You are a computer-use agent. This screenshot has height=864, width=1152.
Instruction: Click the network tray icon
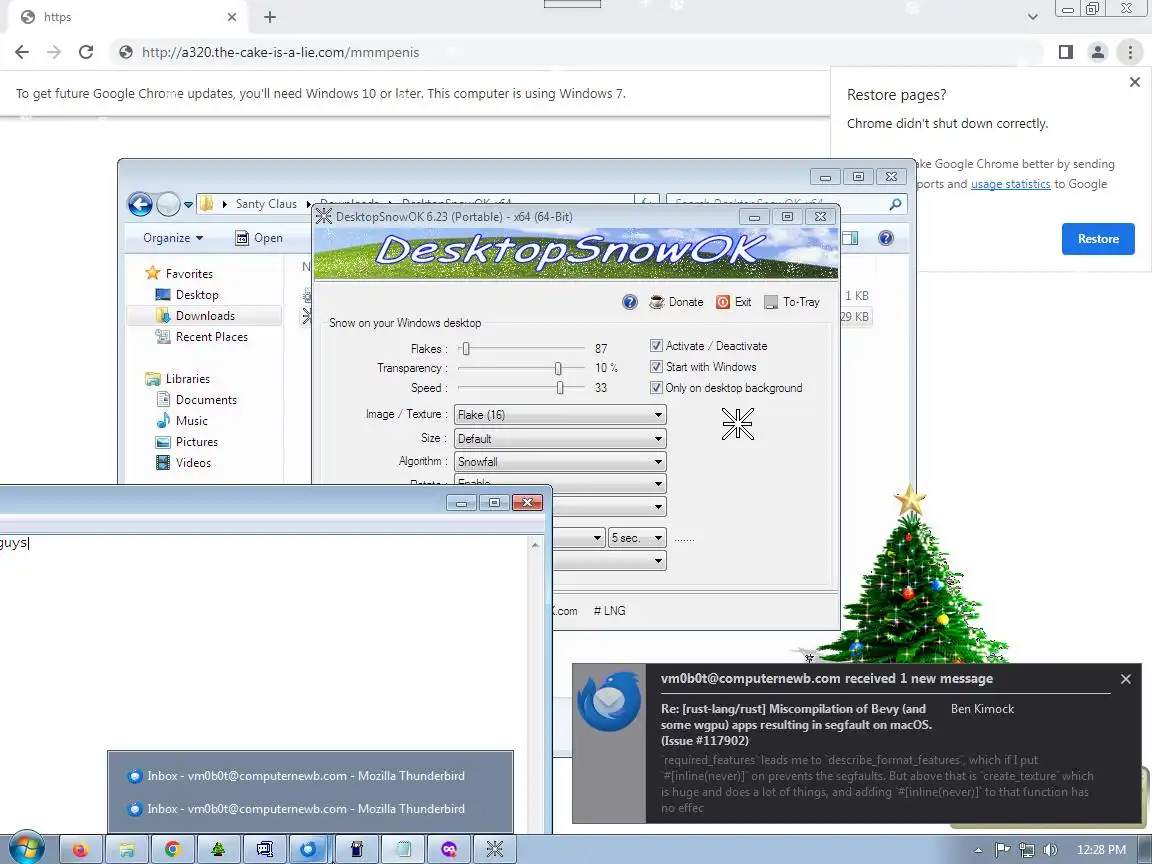[x=1026, y=850]
